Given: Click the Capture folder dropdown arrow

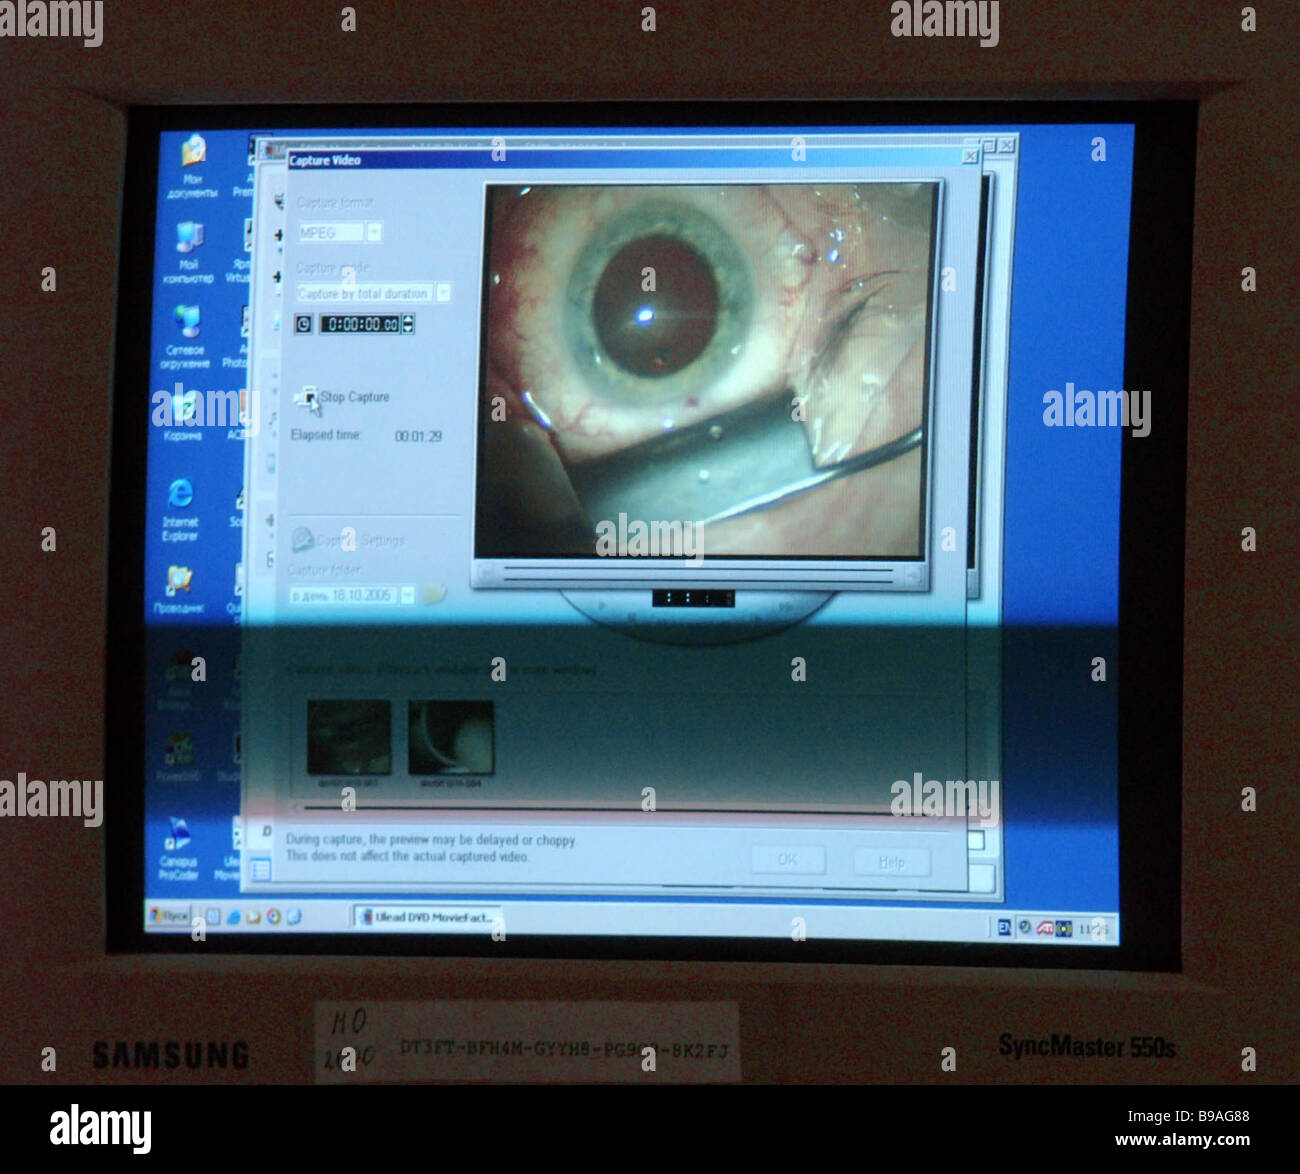Looking at the screenshot, I should 406,595.
